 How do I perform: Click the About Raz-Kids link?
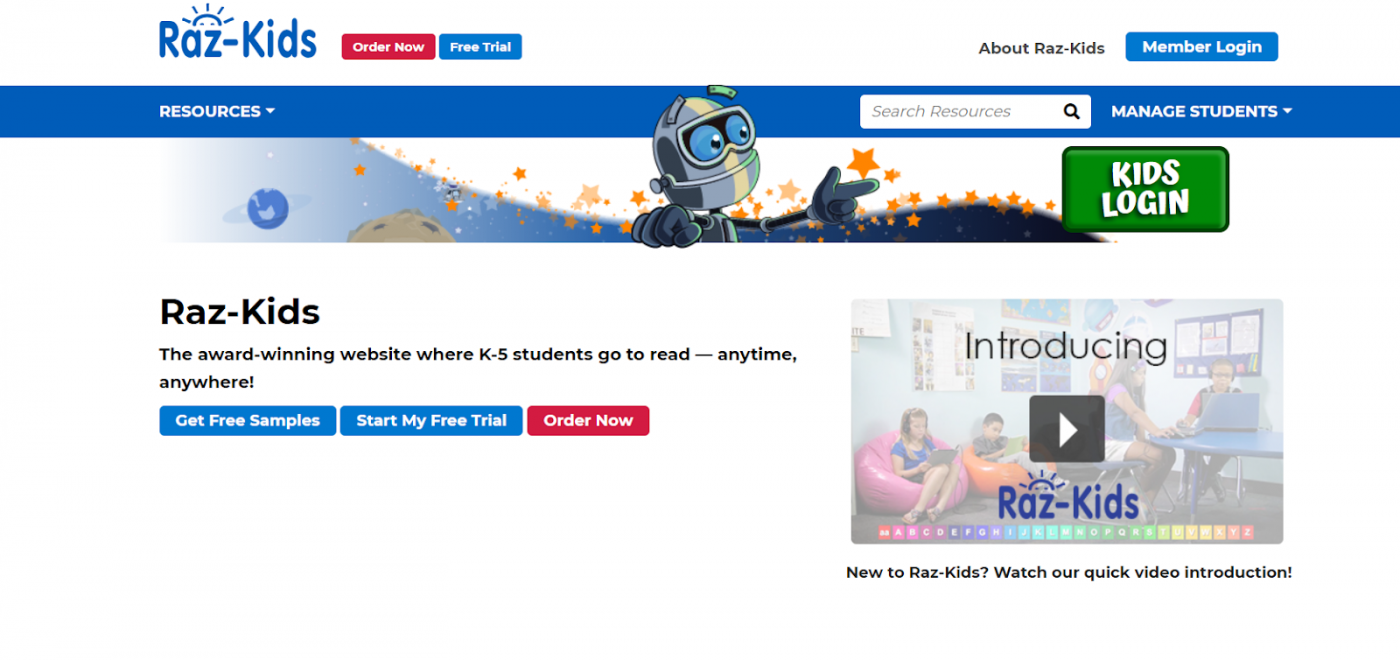(1042, 47)
